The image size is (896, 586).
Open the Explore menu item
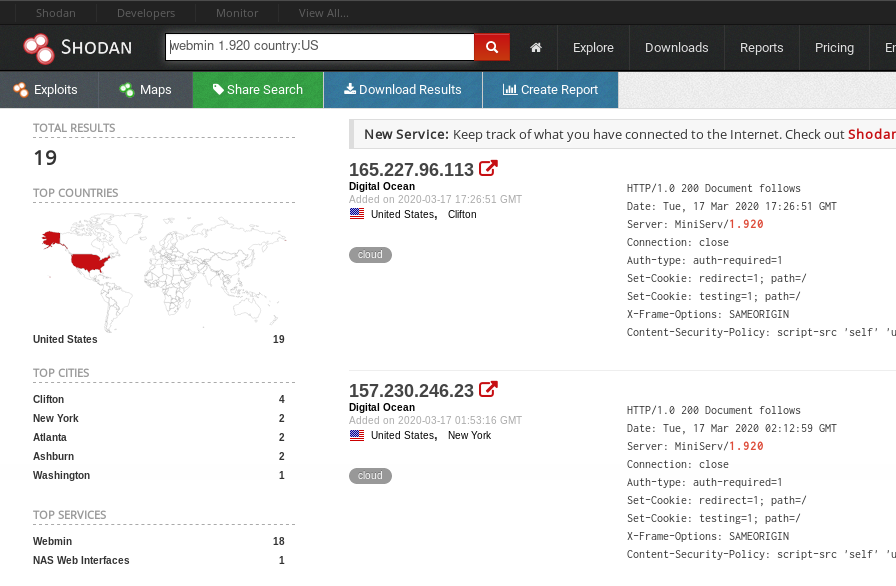[593, 47]
